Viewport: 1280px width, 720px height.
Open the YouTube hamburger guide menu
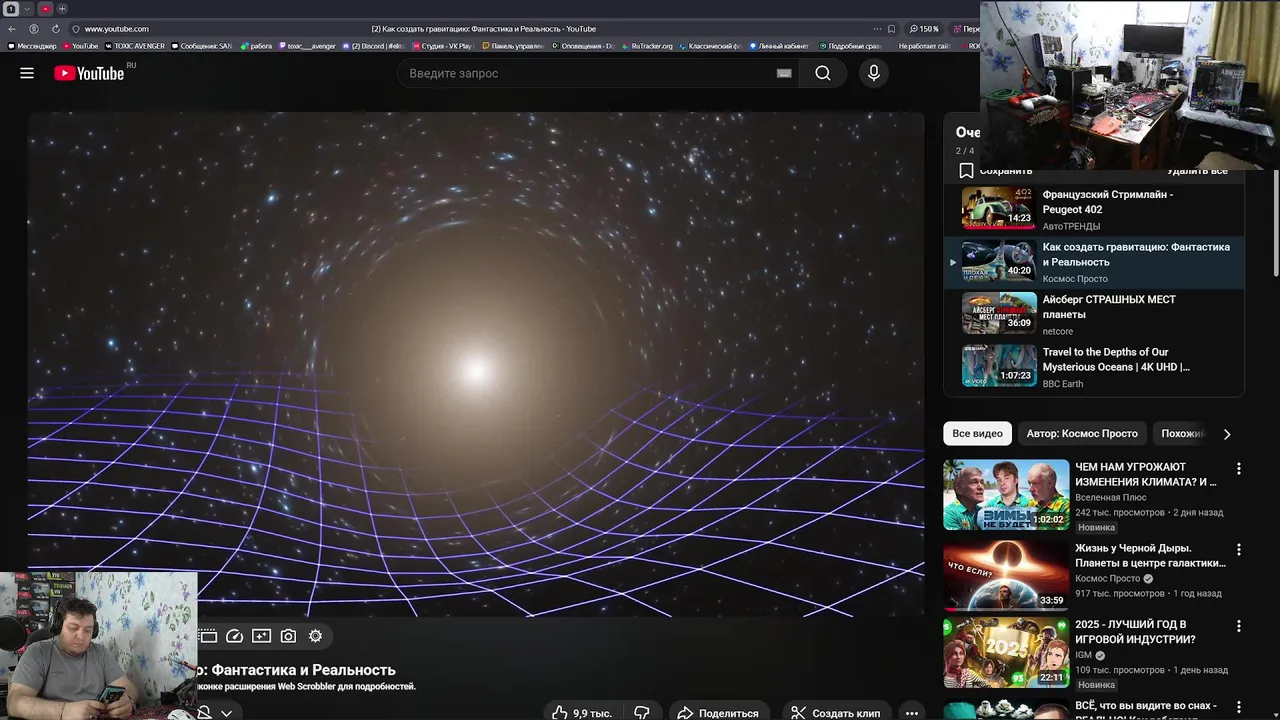(x=27, y=73)
